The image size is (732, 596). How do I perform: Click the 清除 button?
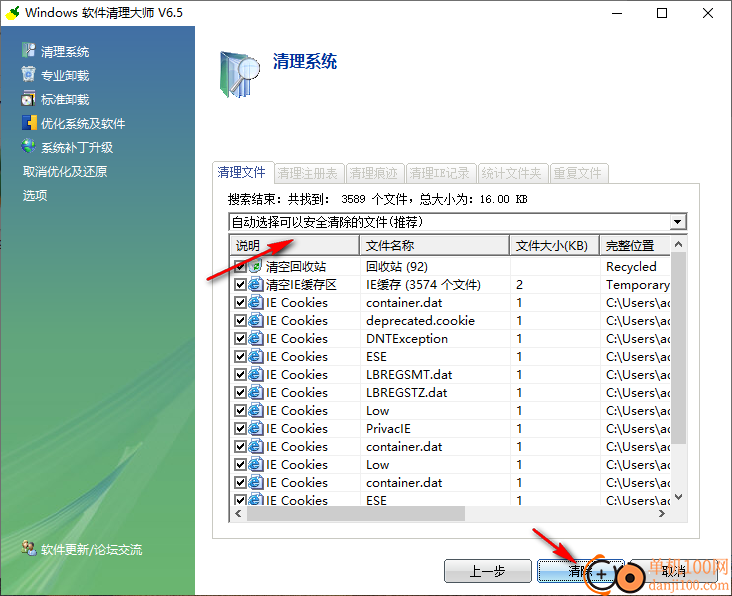[x=580, y=571]
